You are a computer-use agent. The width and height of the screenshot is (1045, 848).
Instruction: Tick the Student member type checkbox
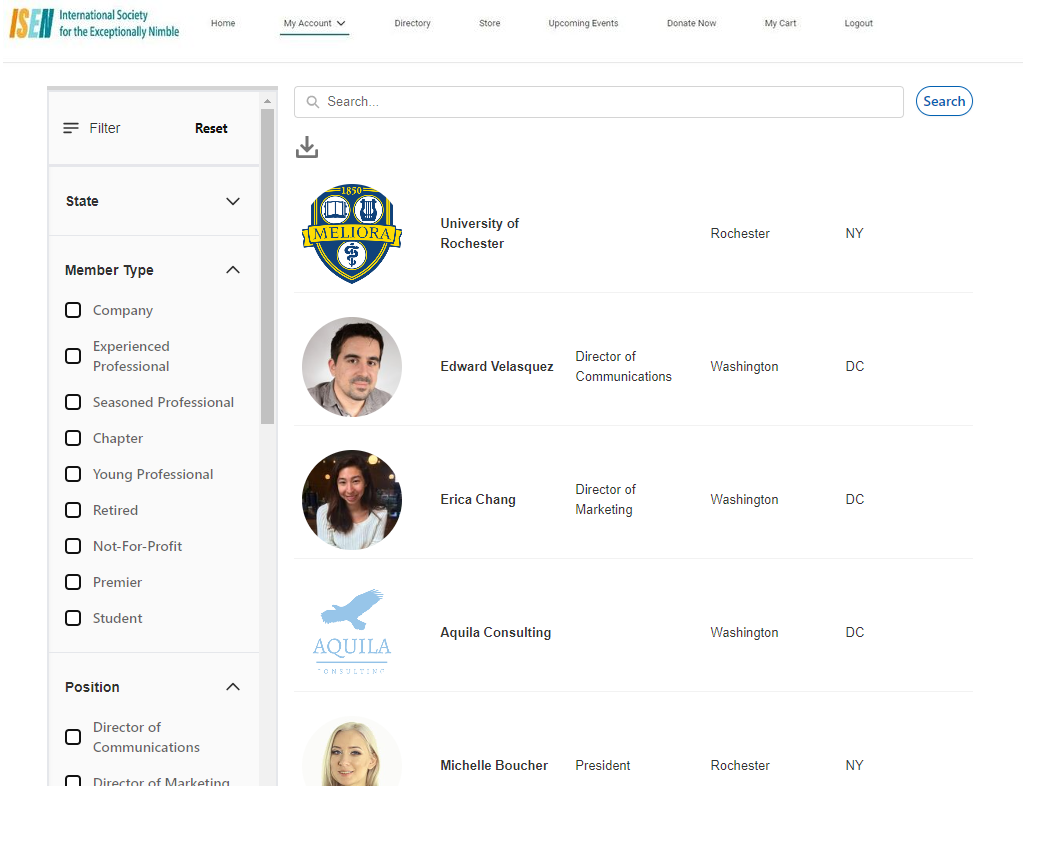coord(73,618)
